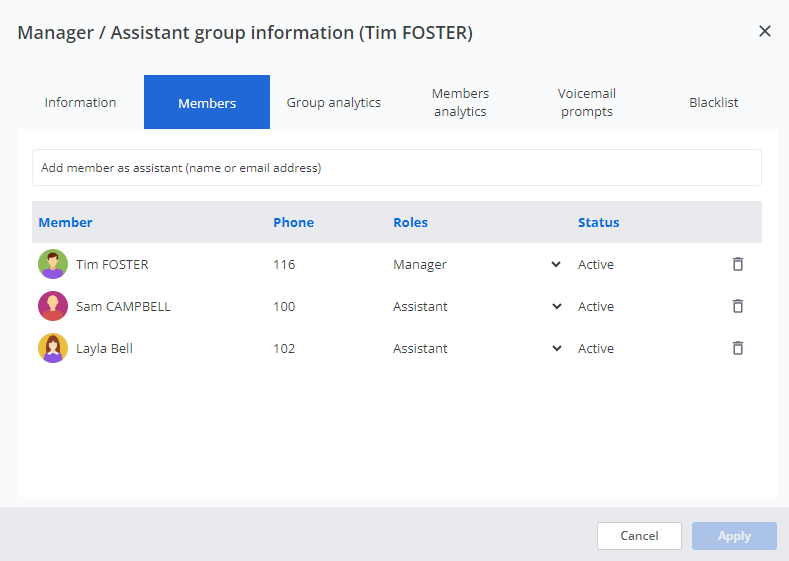The height and width of the screenshot is (561, 789).
Task: Sort by the Status column header
Action: 598,223
